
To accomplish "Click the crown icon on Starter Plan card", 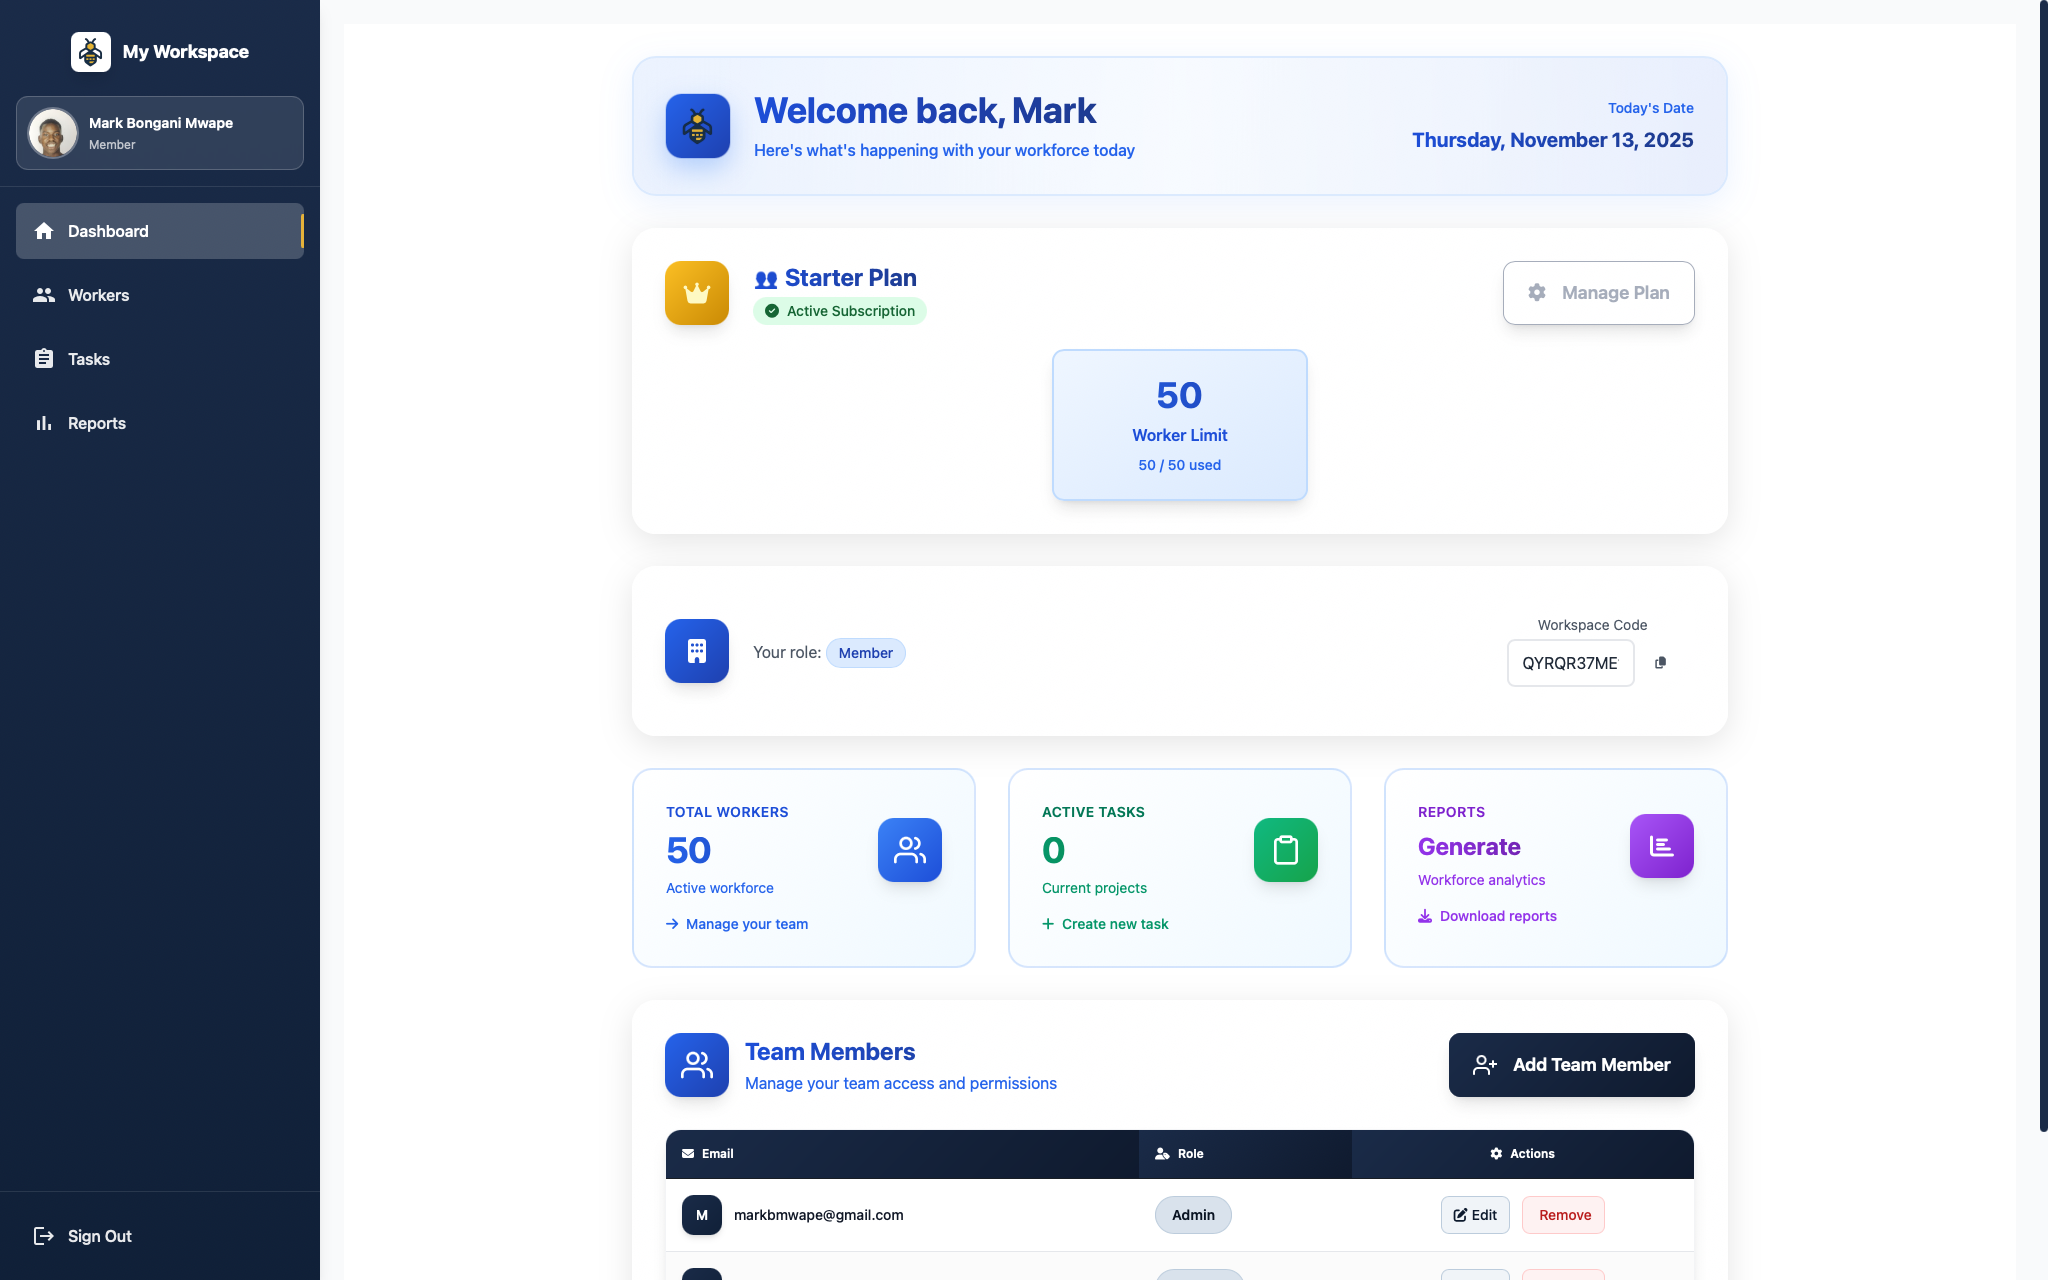I will pyautogui.click(x=697, y=293).
